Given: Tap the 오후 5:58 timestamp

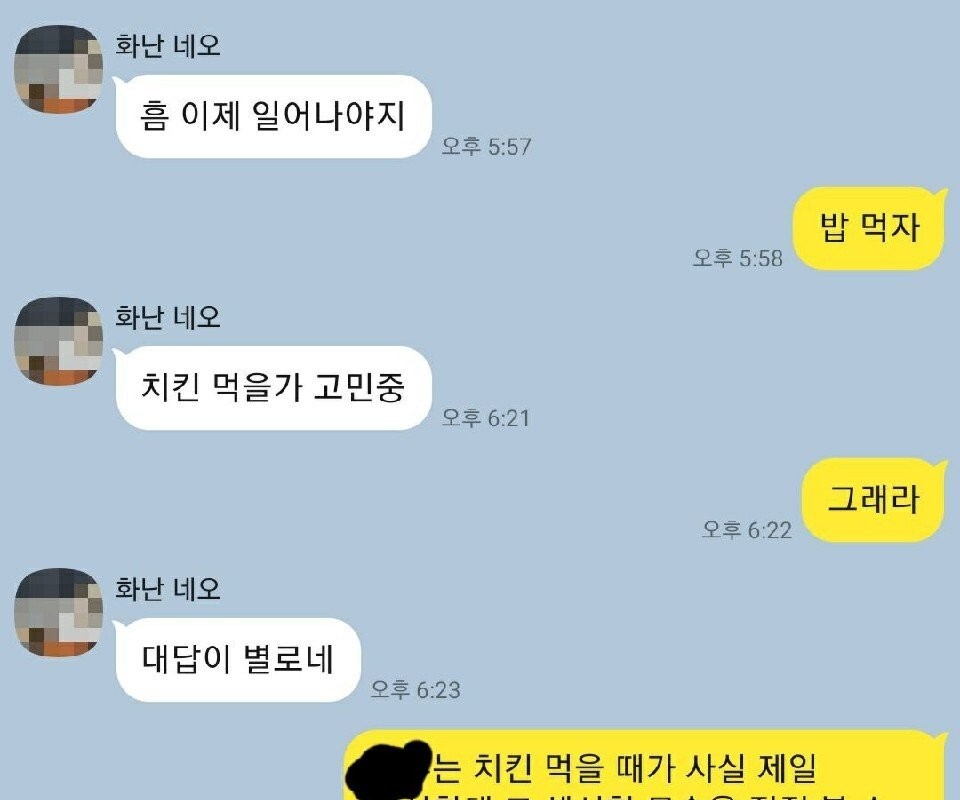Looking at the screenshot, I should tap(738, 258).
